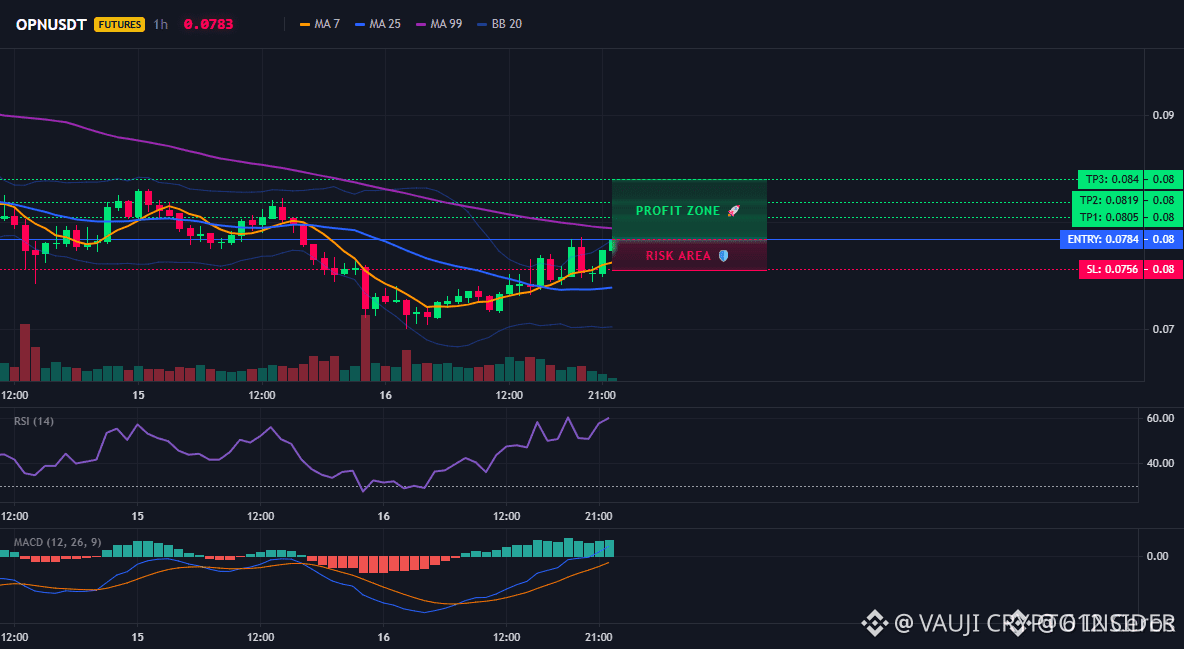1184x649 pixels.
Task: Click the MA 25 legend entry
Action: [x=378, y=24]
